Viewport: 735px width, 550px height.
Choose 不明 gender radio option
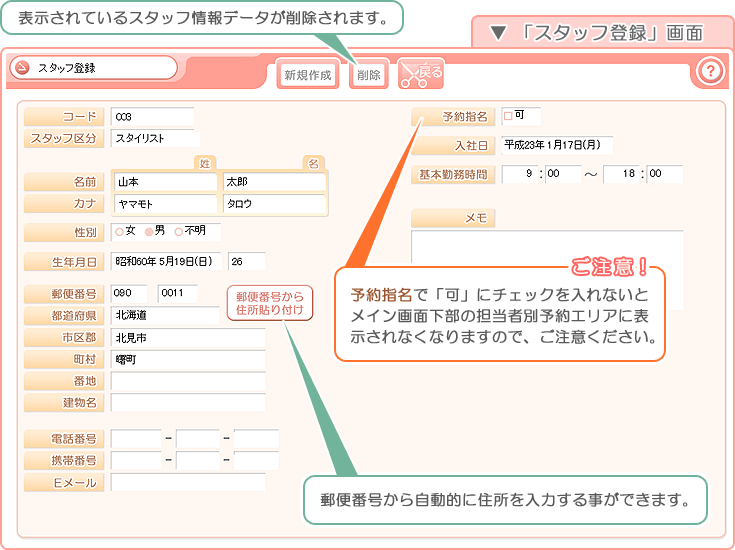[179, 232]
